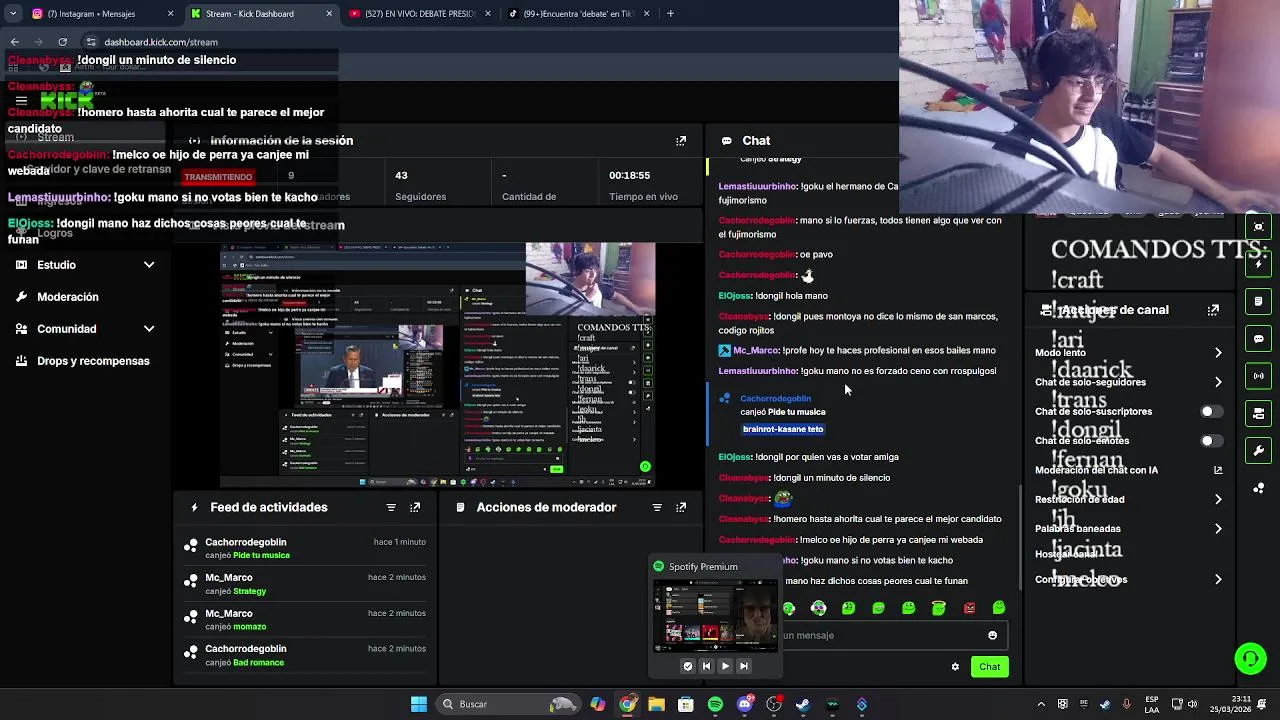Send message with the green Chat button

coord(989,667)
